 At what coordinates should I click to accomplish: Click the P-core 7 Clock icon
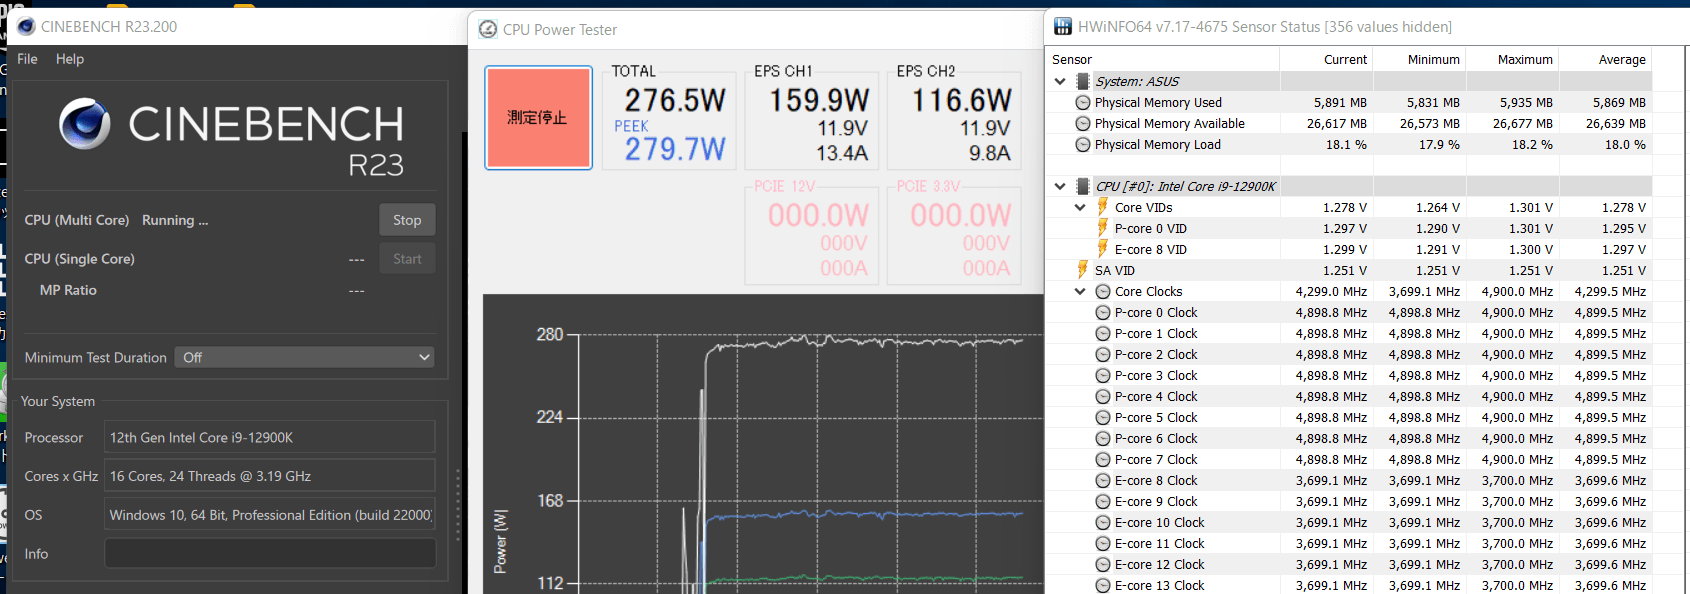pyautogui.click(x=1103, y=459)
